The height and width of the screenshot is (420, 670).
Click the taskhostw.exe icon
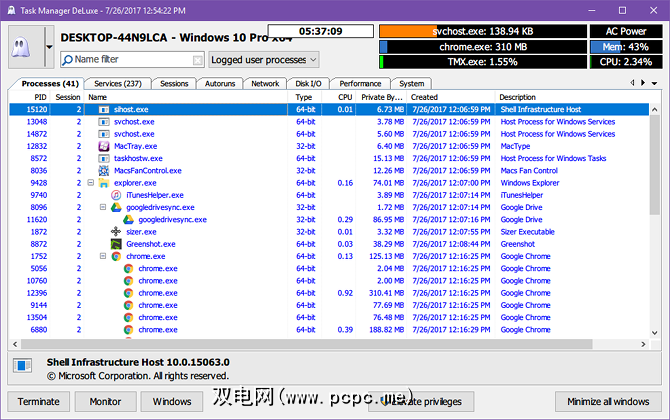pyautogui.click(x=104, y=159)
